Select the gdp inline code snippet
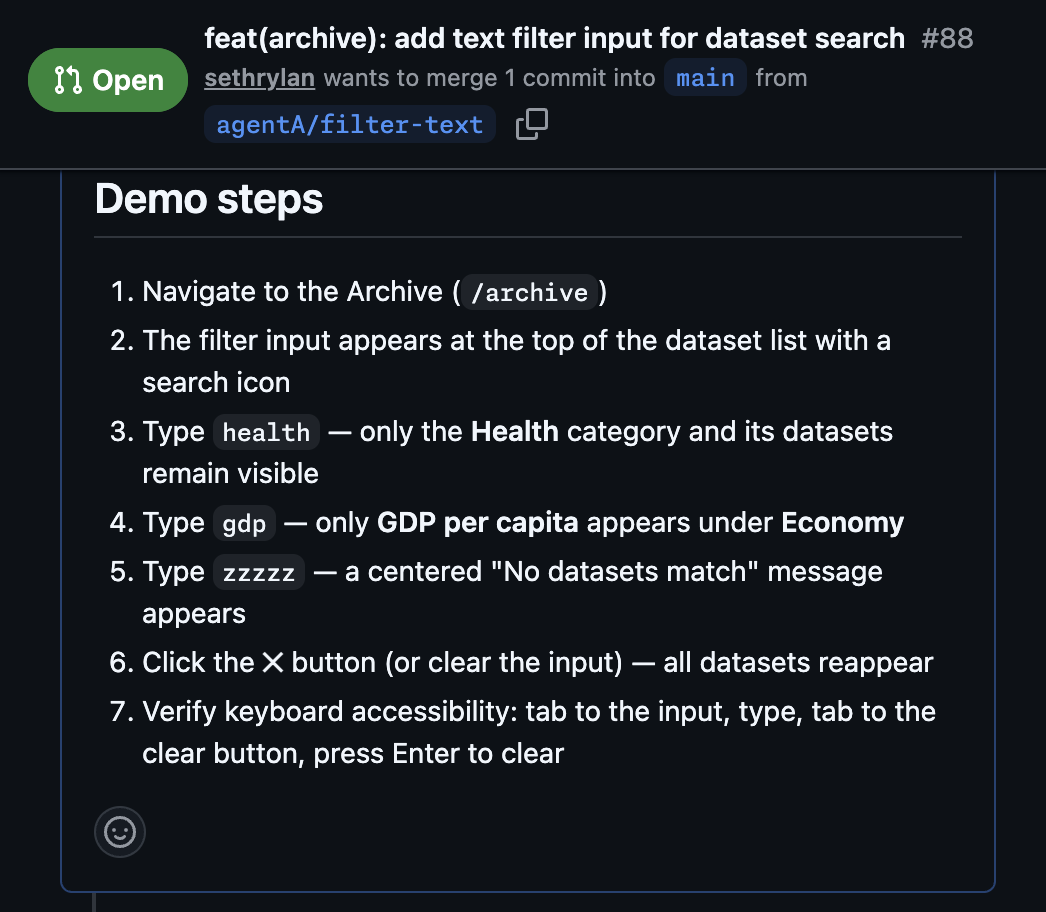Viewport: 1046px width, 912px height. 244,523
